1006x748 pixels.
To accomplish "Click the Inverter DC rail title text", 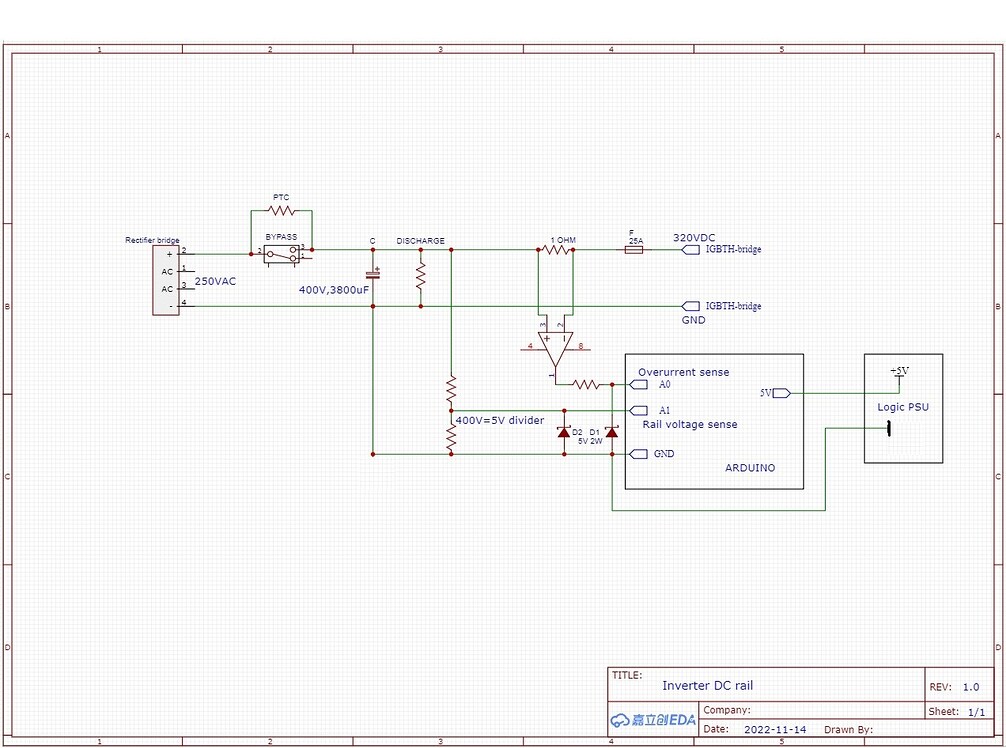I will pos(709,685).
